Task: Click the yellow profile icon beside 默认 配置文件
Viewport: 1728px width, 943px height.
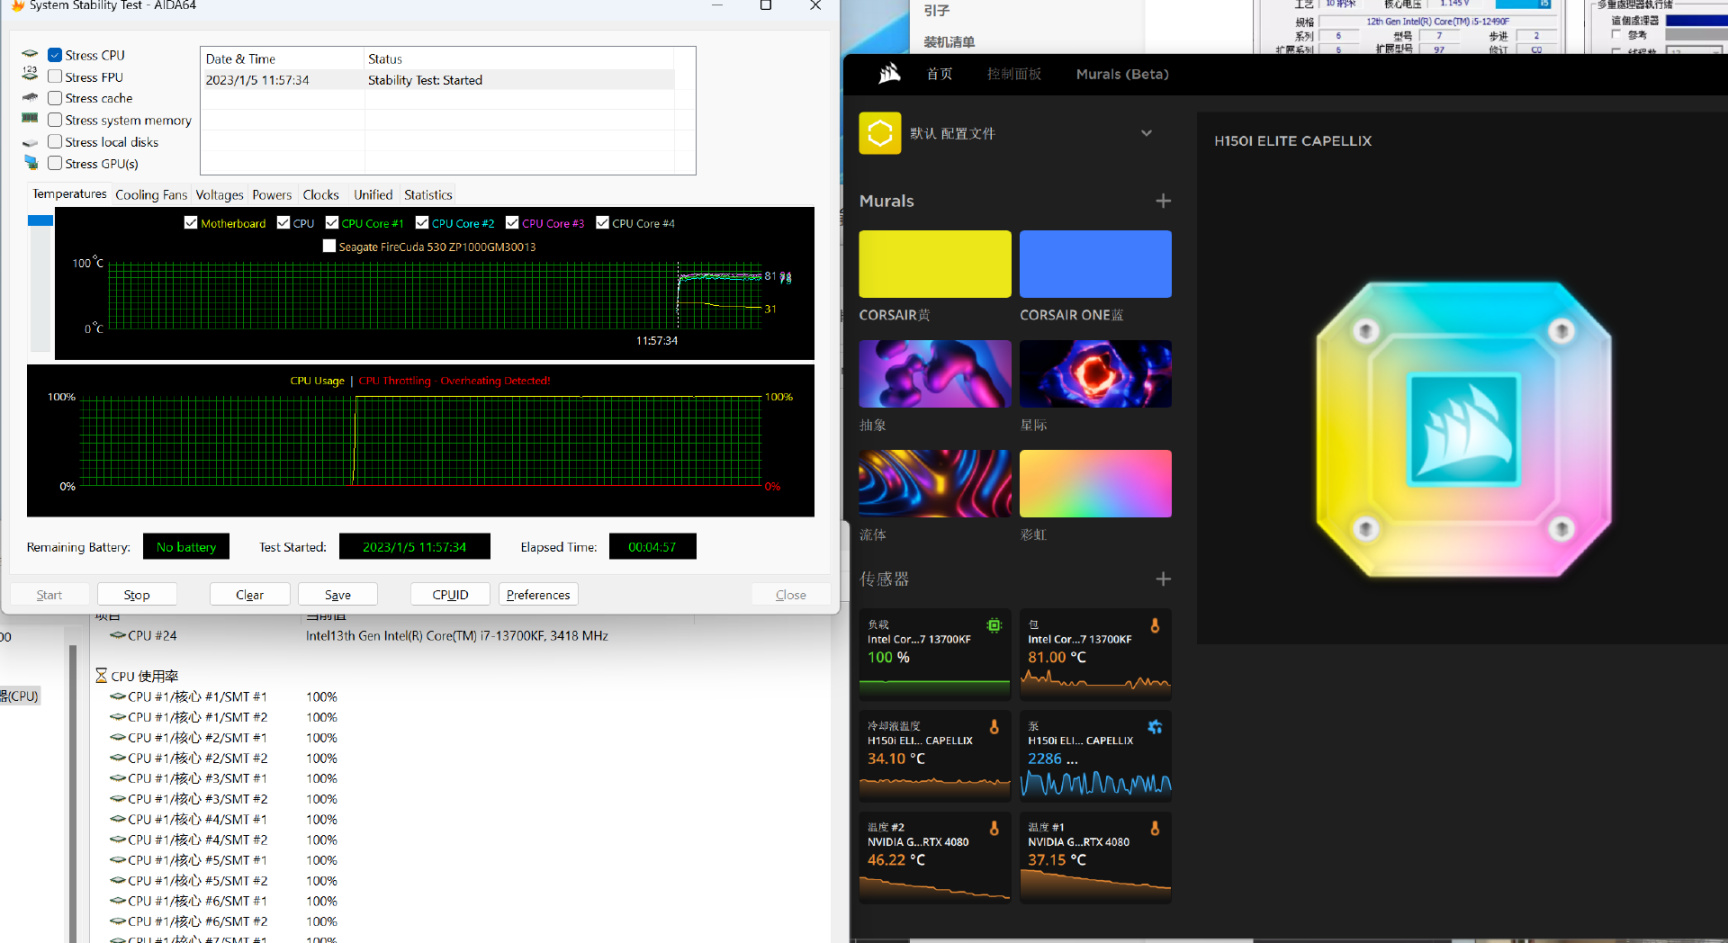Action: 880,133
